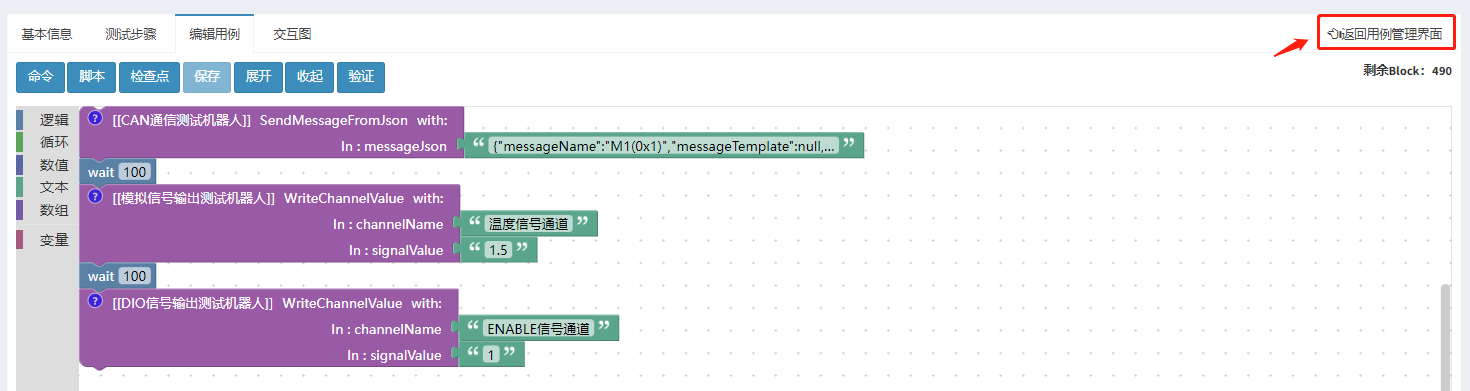Edit the 温度信号通道 text field
This screenshot has width=1470, height=391.
point(528,224)
